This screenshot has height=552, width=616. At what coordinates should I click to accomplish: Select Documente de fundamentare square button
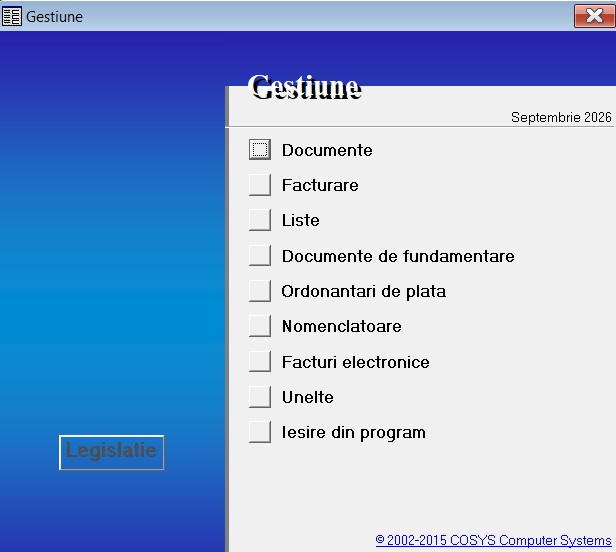point(260,255)
